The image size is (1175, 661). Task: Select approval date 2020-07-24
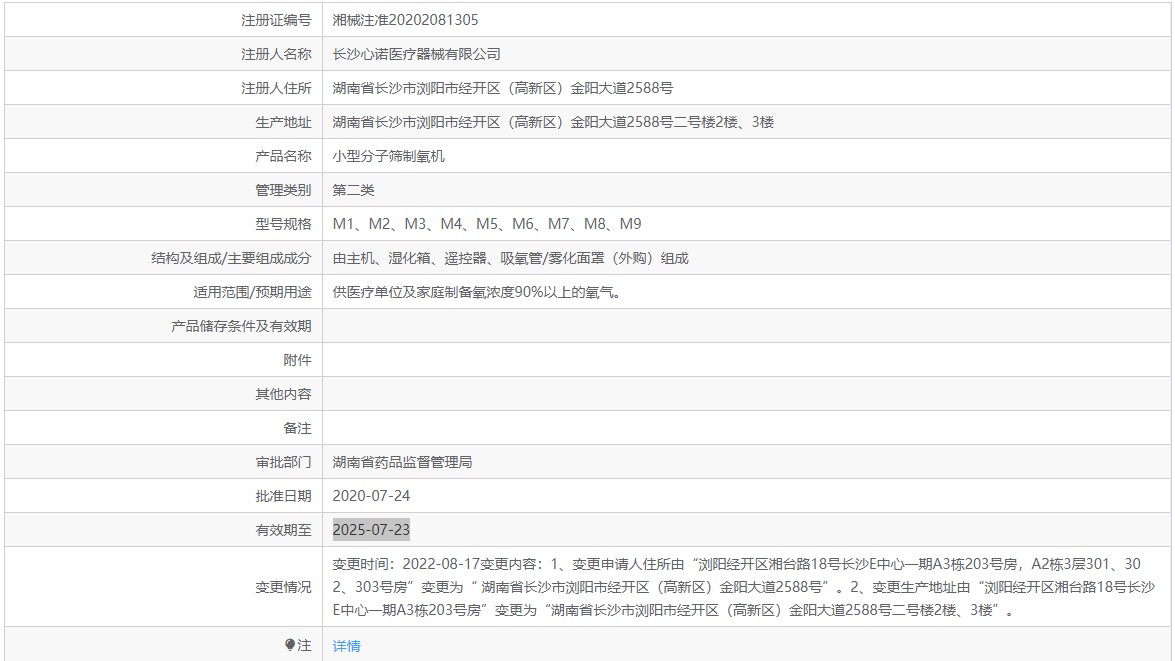click(x=371, y=495)
